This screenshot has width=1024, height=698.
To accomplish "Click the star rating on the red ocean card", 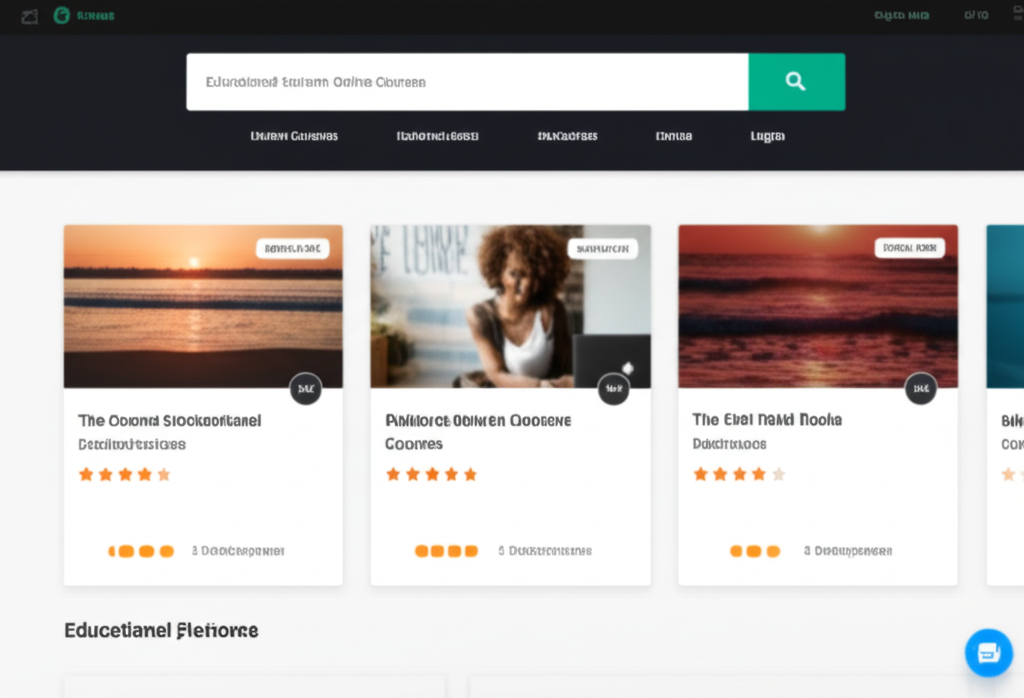I will coord(739,474).
